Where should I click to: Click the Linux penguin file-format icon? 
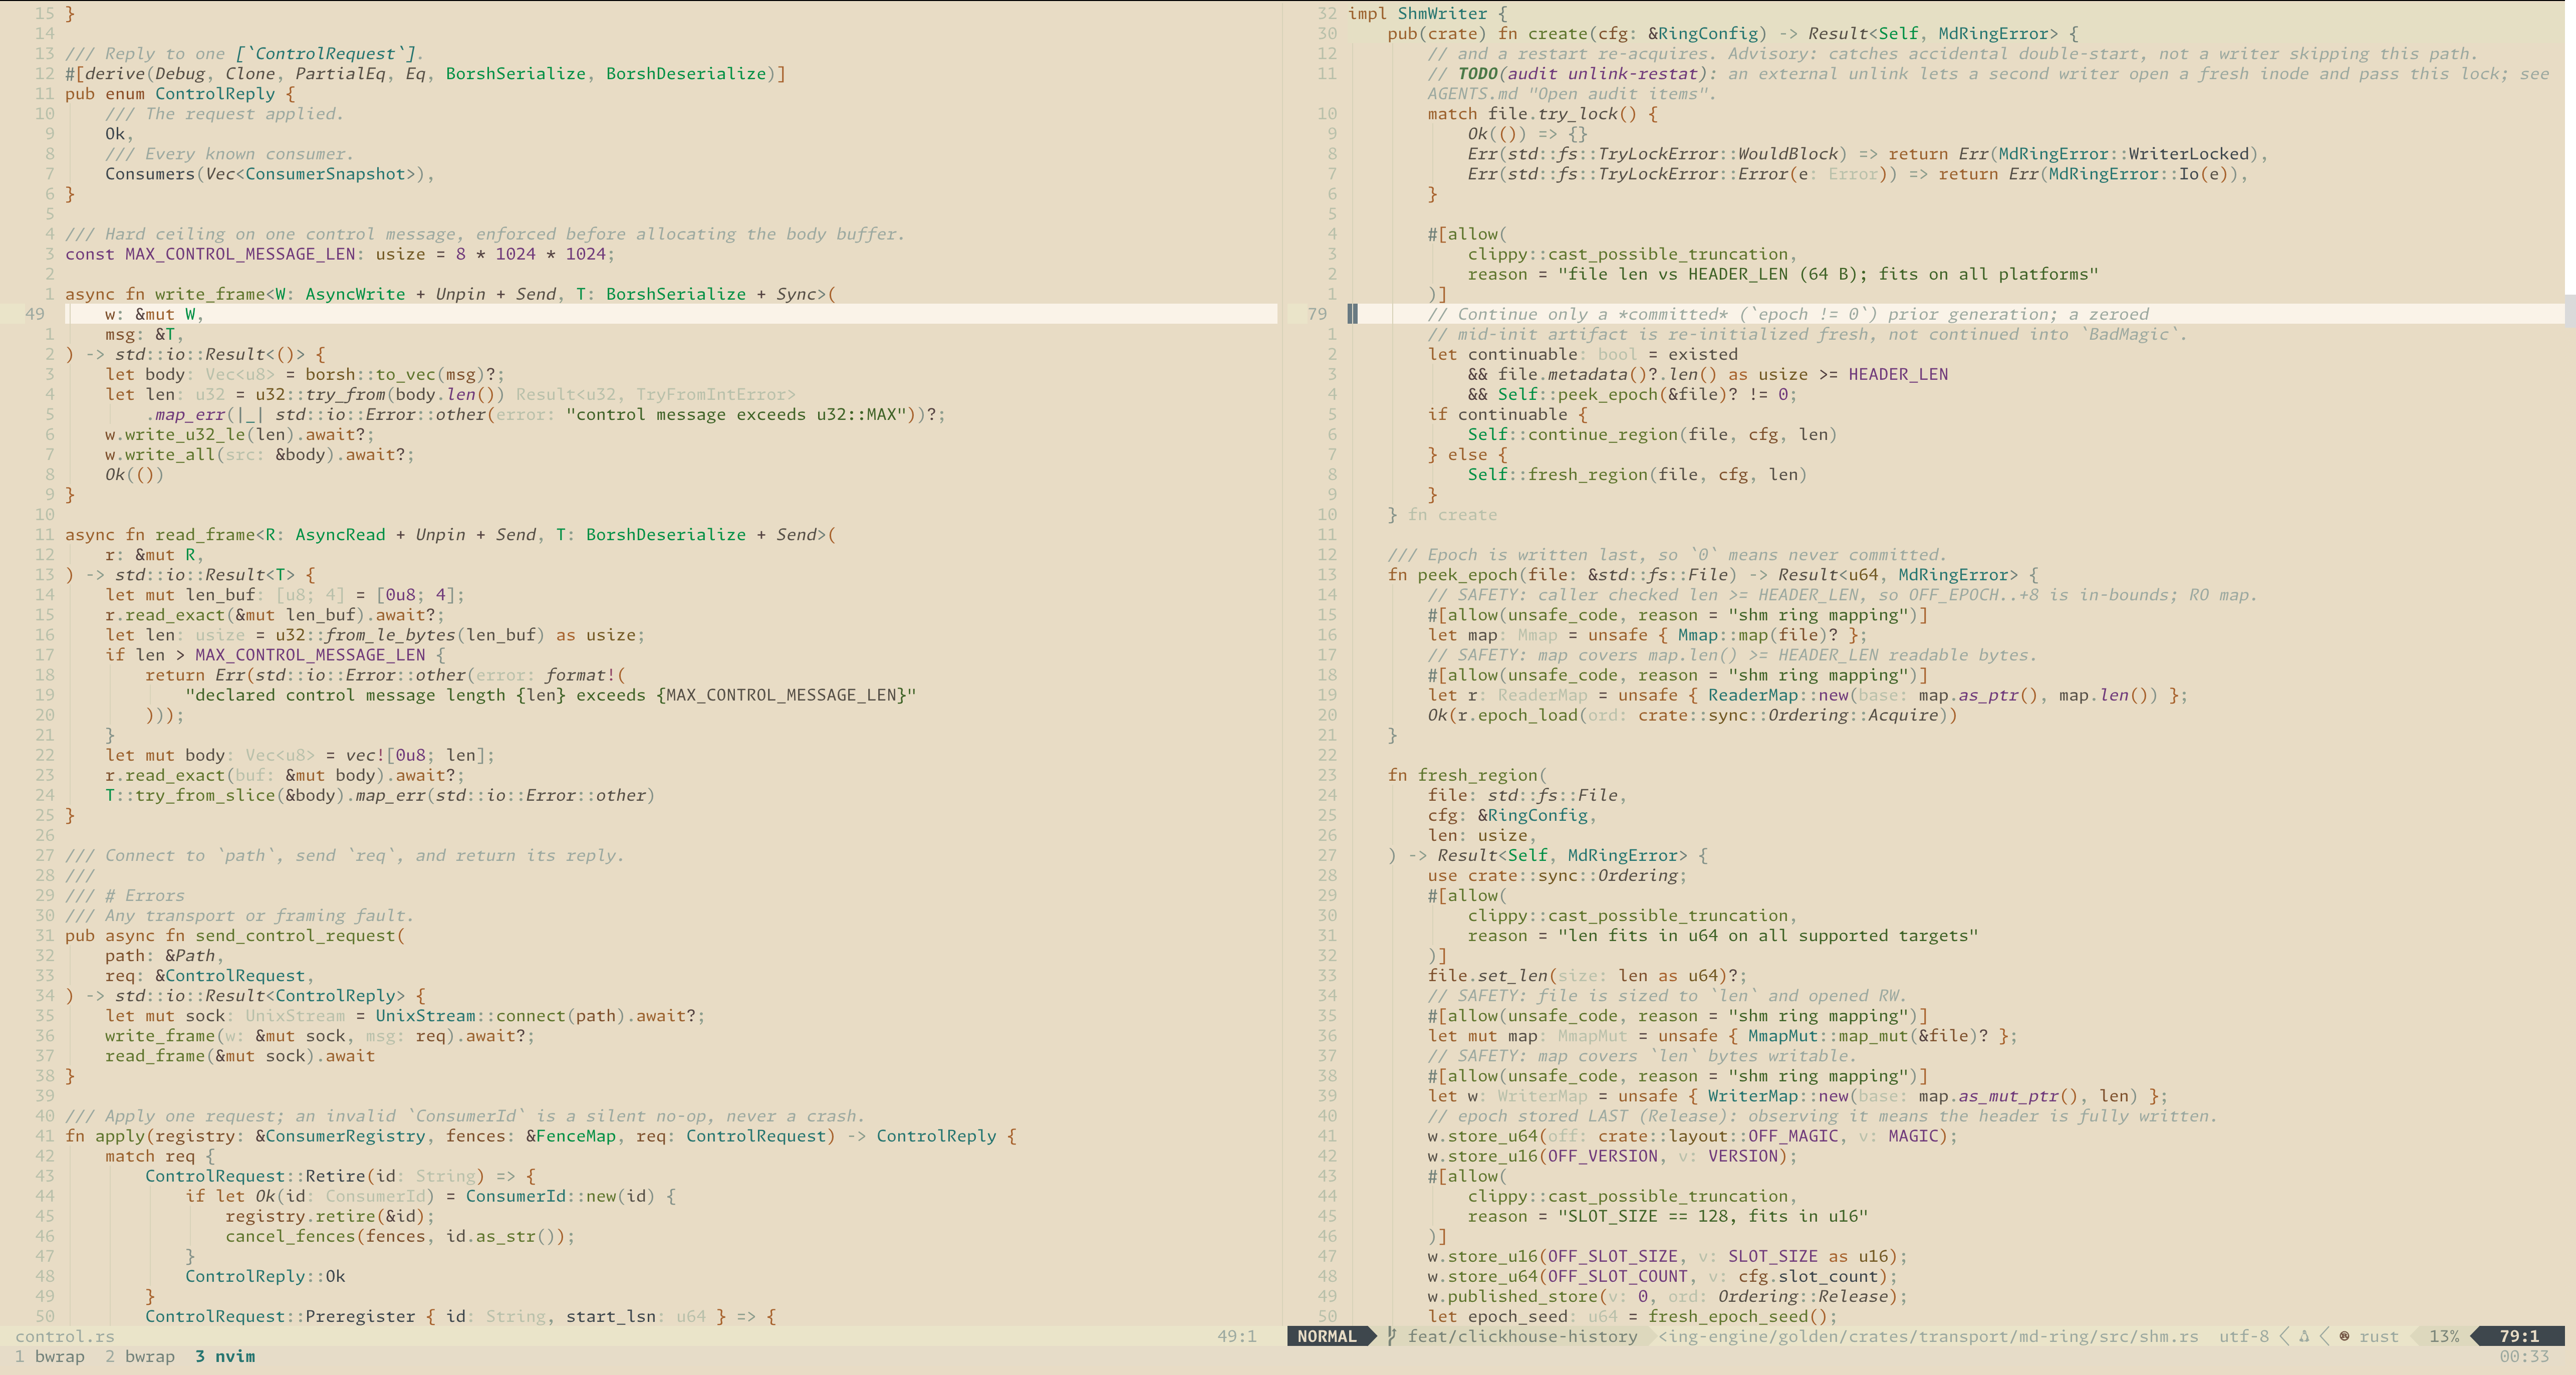point(2304,1336)
